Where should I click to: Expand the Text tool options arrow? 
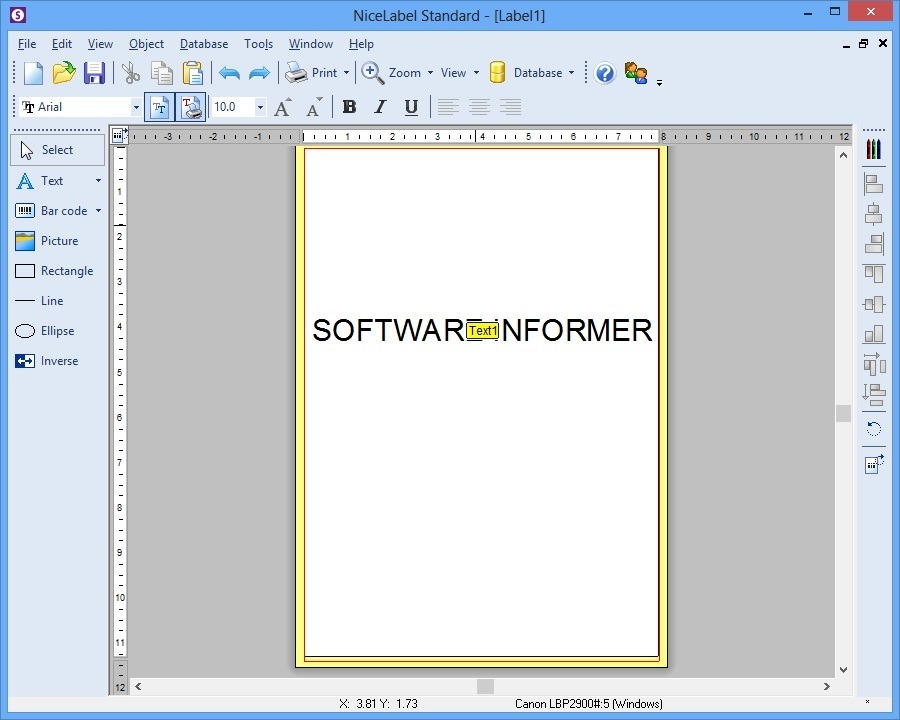tap(98, 181)
